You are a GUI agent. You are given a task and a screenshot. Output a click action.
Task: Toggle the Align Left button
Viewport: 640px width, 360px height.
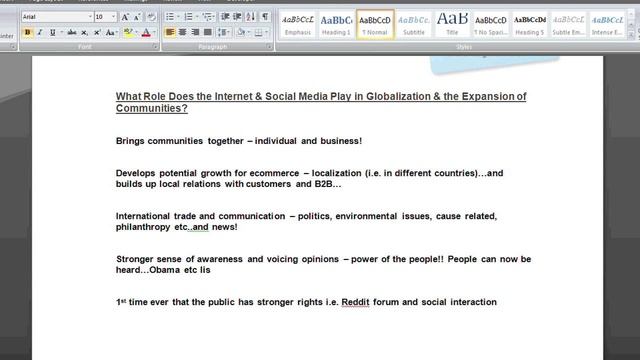click(x=170, y=32)
